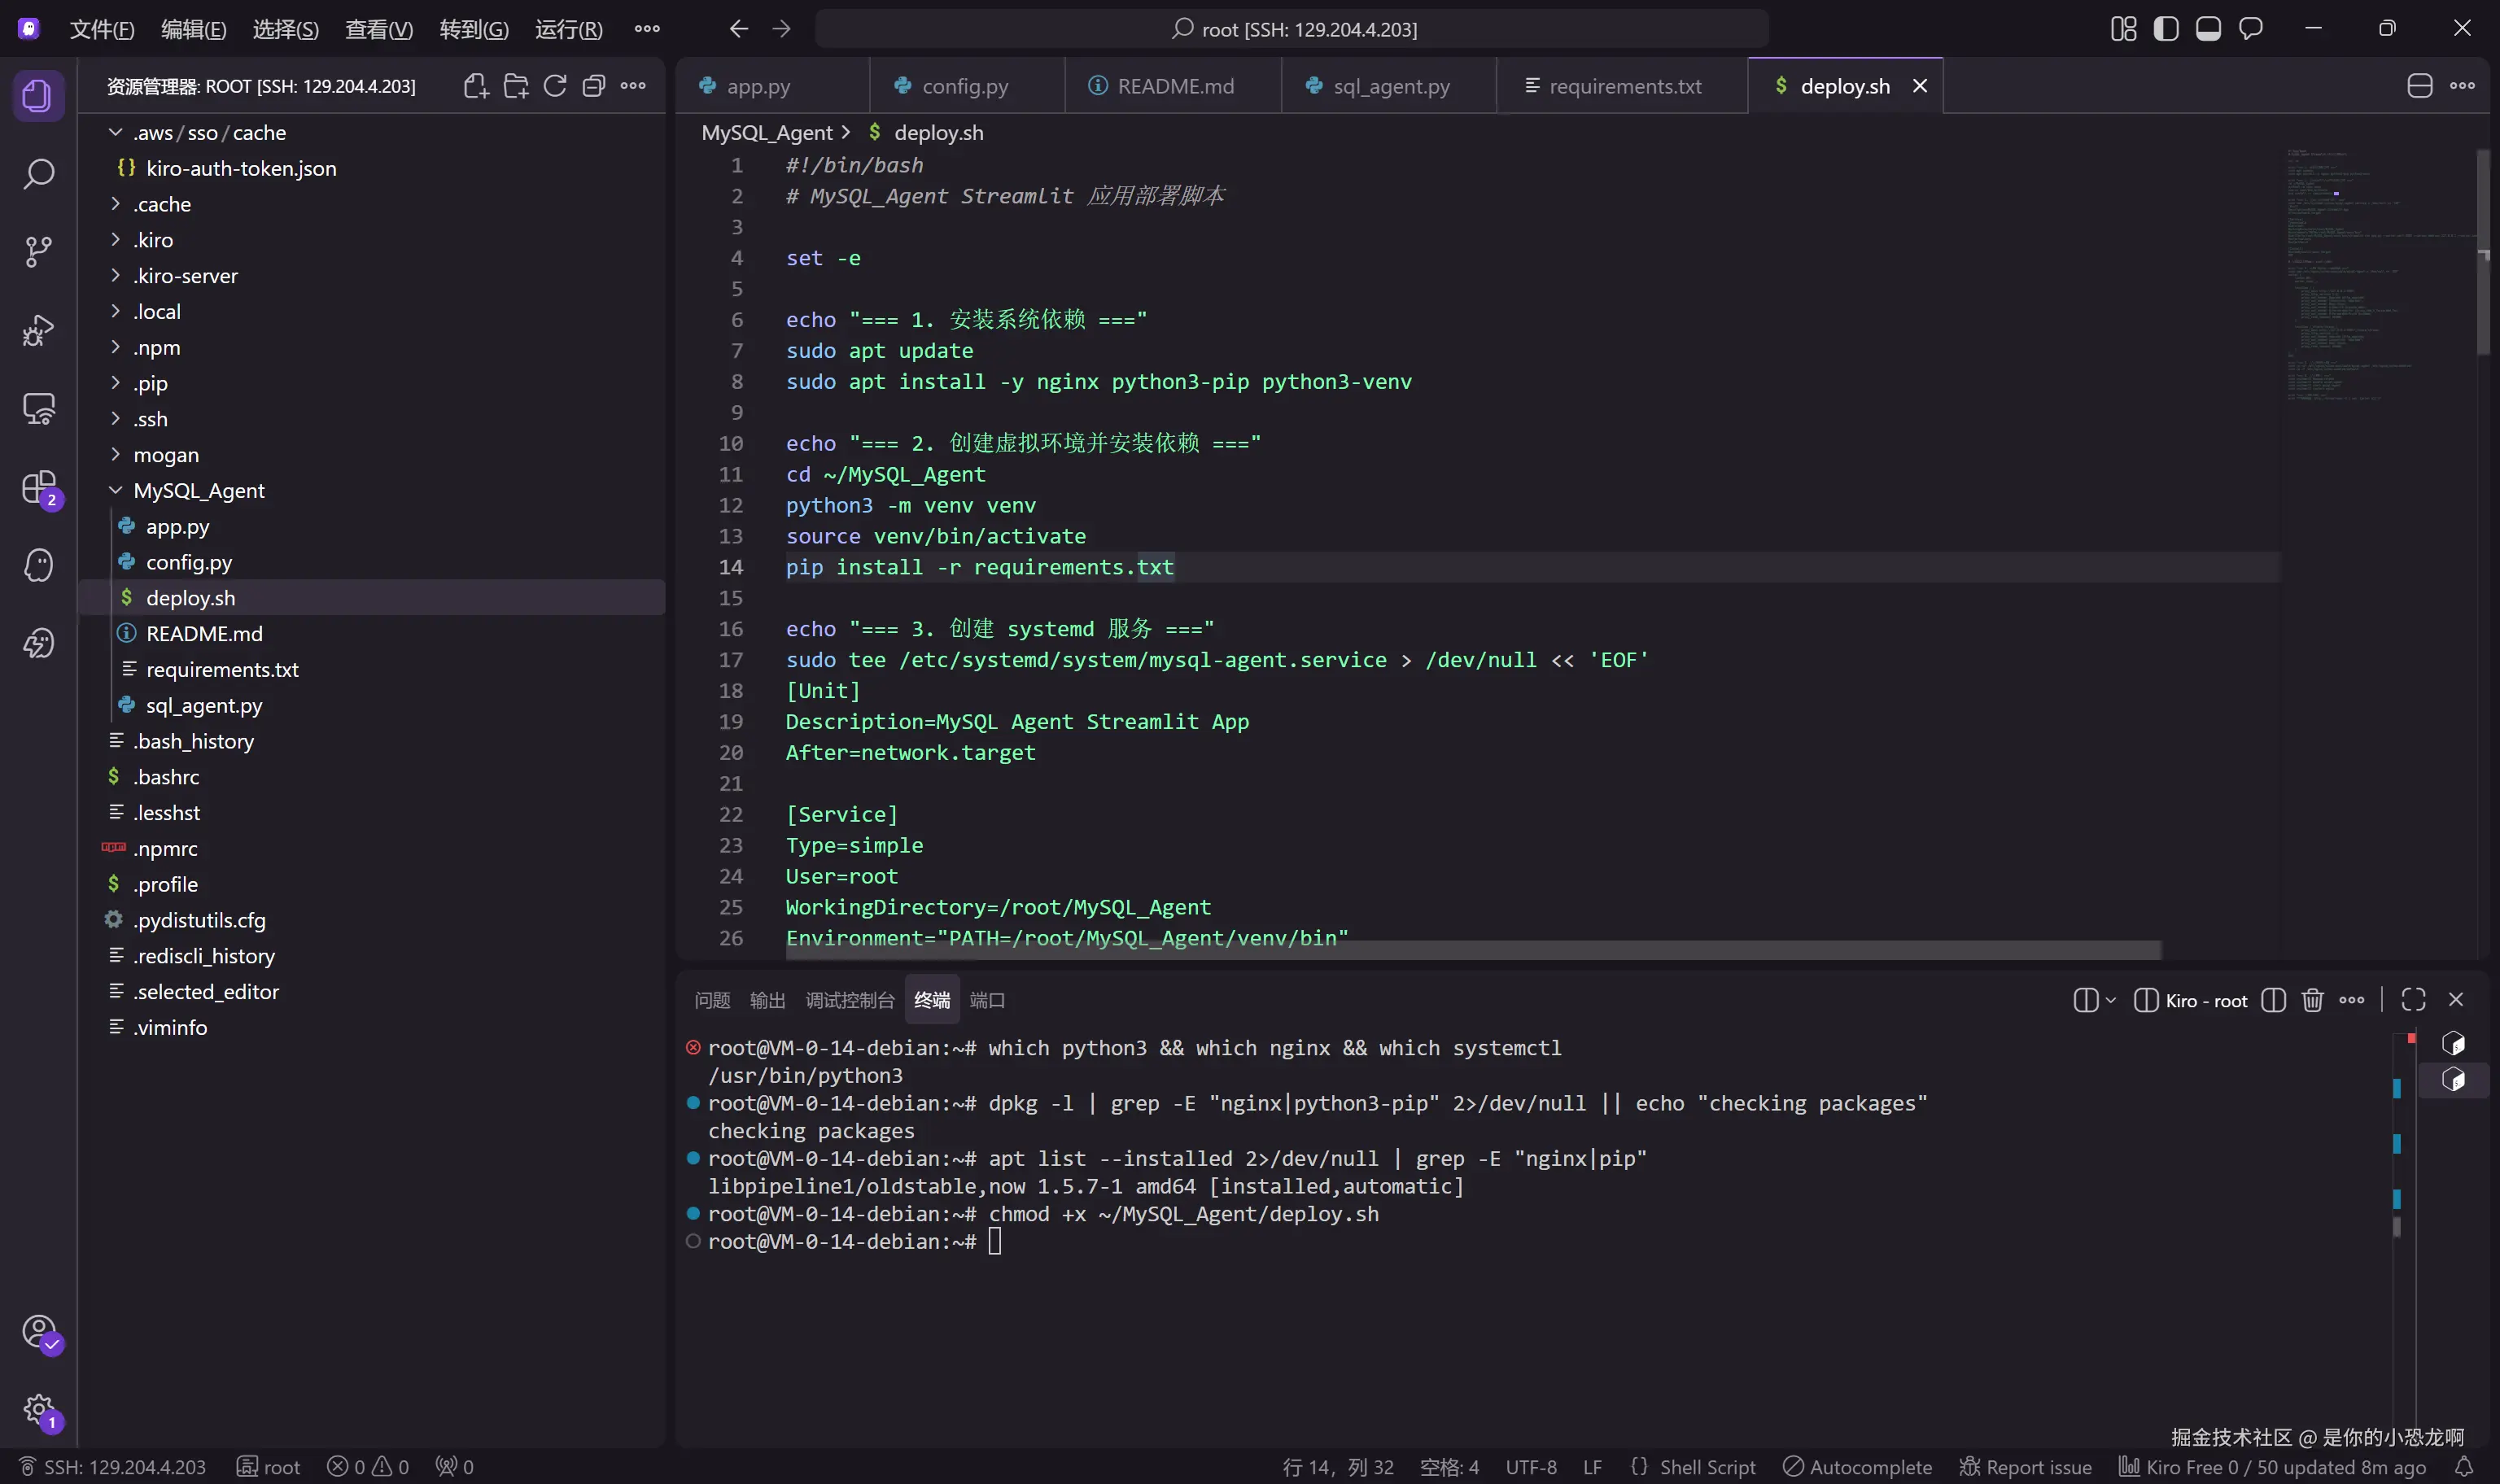The height and width of the screenshot is (1484, 2500).
Task: Click the New File icon in explorer
Action: pyautogui.click(x=476, y=86)
